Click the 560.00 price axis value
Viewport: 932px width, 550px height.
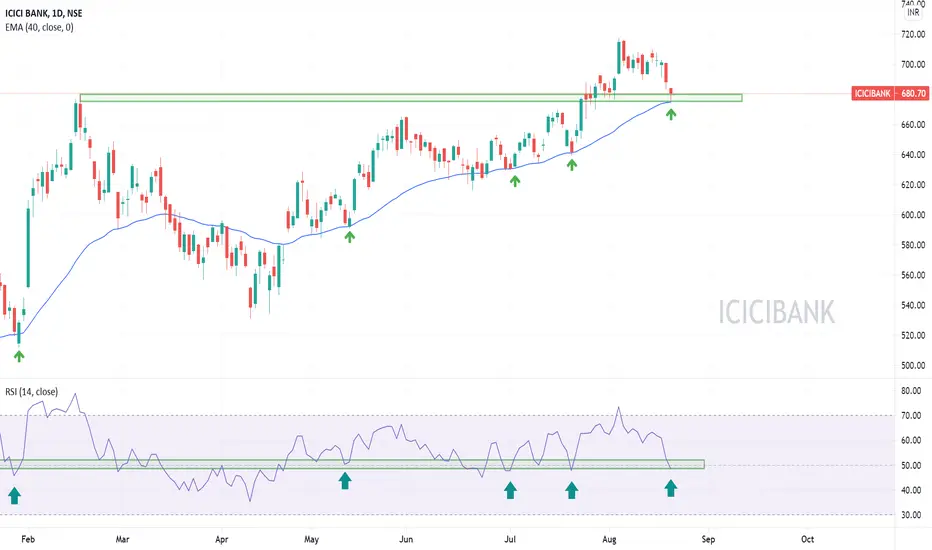pos(913,275)
